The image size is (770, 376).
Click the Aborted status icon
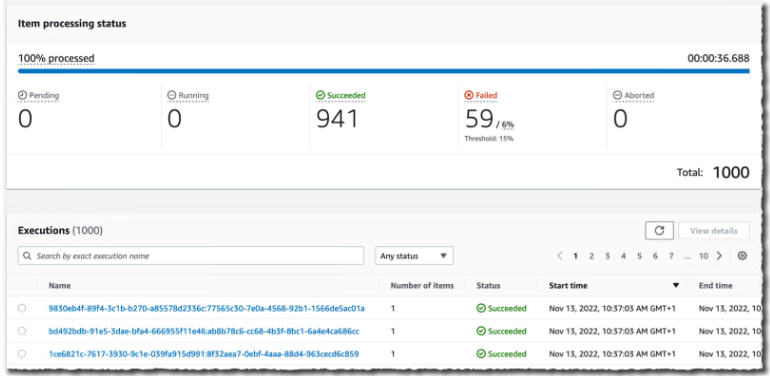point(617,95)
